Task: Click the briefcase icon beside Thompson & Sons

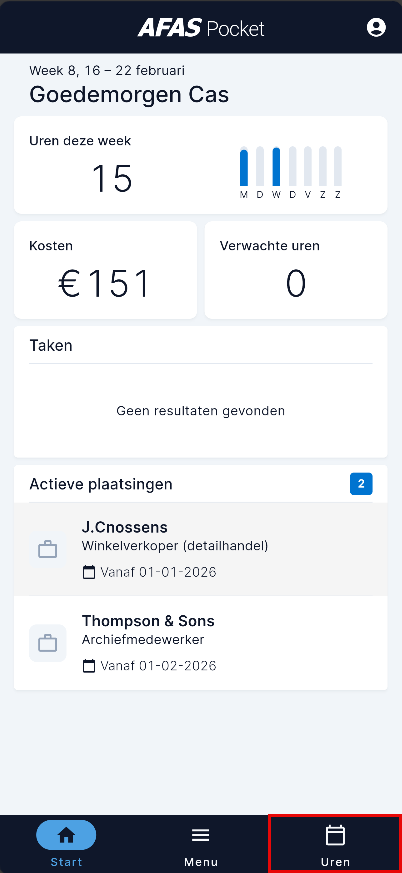Action: [47, 643]
